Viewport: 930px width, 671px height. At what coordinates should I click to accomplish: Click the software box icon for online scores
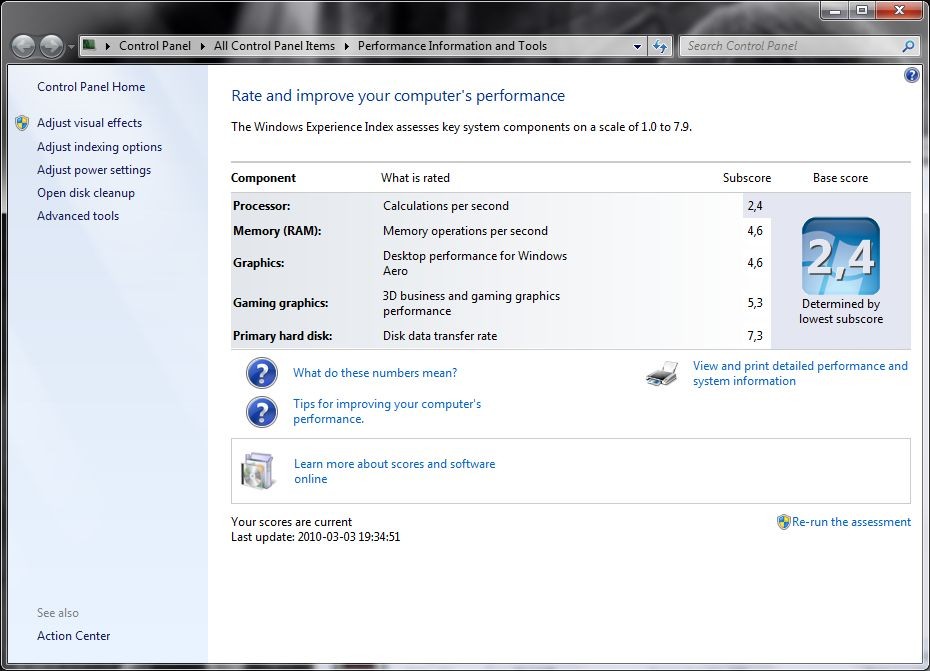tap(258, 471)
